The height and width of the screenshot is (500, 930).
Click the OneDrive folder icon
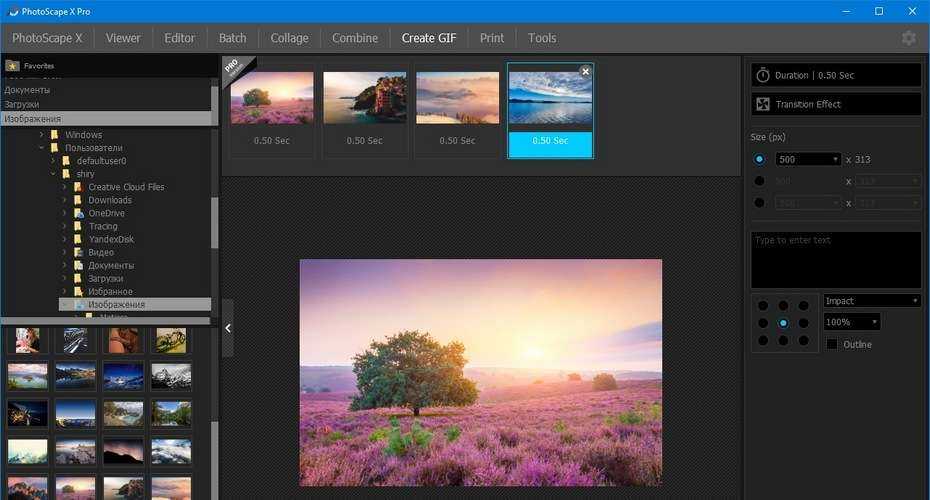(x=78, y=213)
